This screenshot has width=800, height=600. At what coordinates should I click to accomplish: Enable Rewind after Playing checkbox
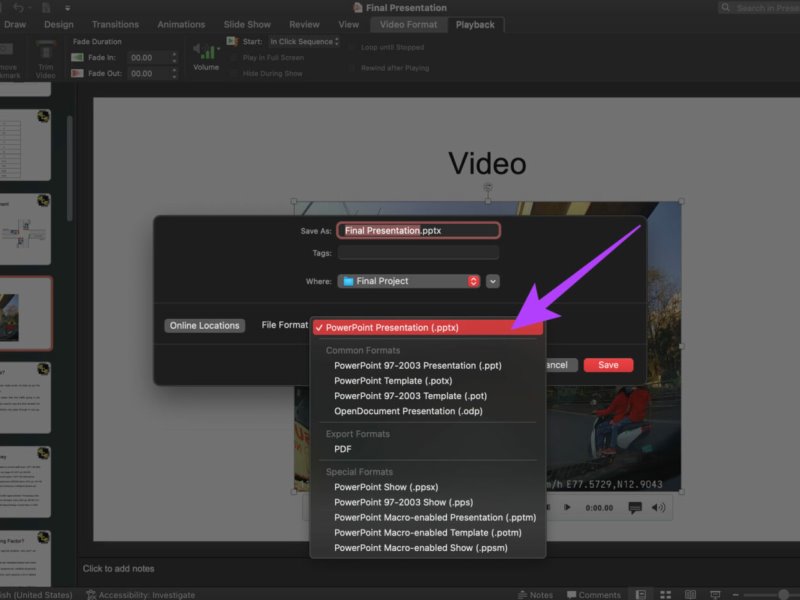pos(352,68)
